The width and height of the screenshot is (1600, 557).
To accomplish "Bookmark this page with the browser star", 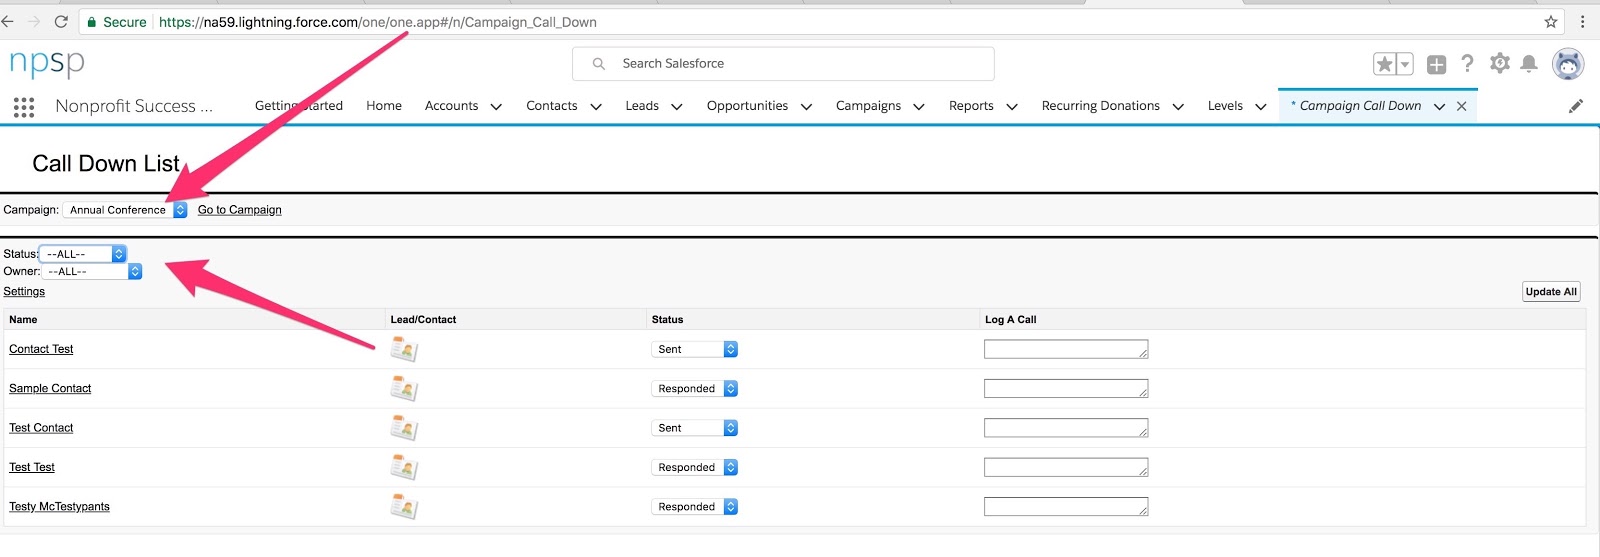I will 1551,22.
